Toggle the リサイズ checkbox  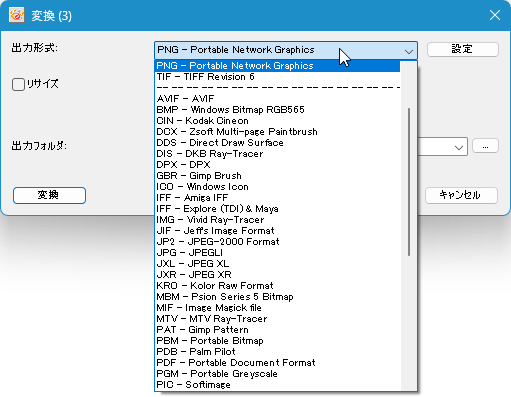point(18,84)
